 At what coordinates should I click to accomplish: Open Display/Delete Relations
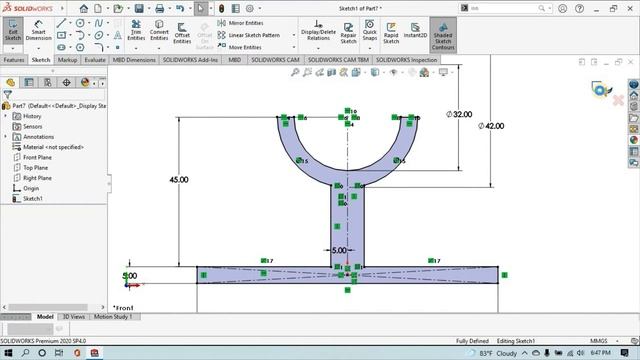(318, 31)
